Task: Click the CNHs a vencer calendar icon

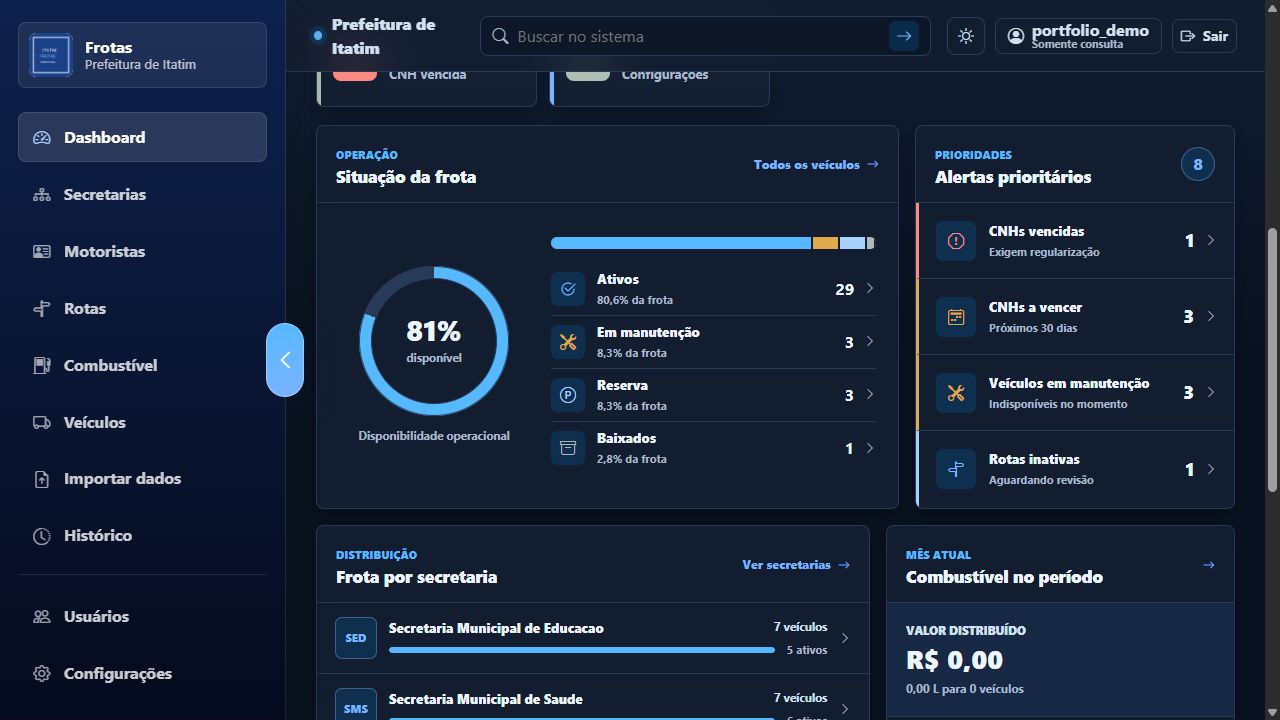Action: pyautogui.click(x=956, y=317)
